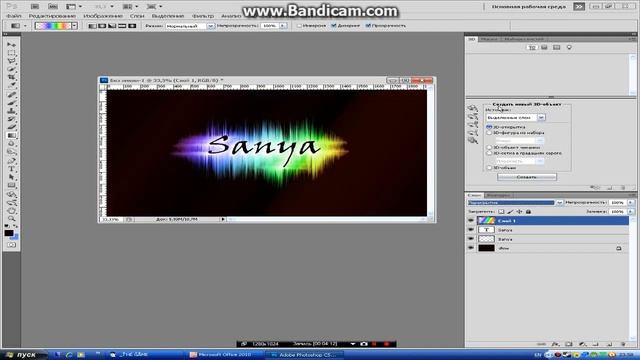Switch to Microsoft Office 2010 taskbar item
The width and height of the screenshot is (640, 360).
click(224, 355)
